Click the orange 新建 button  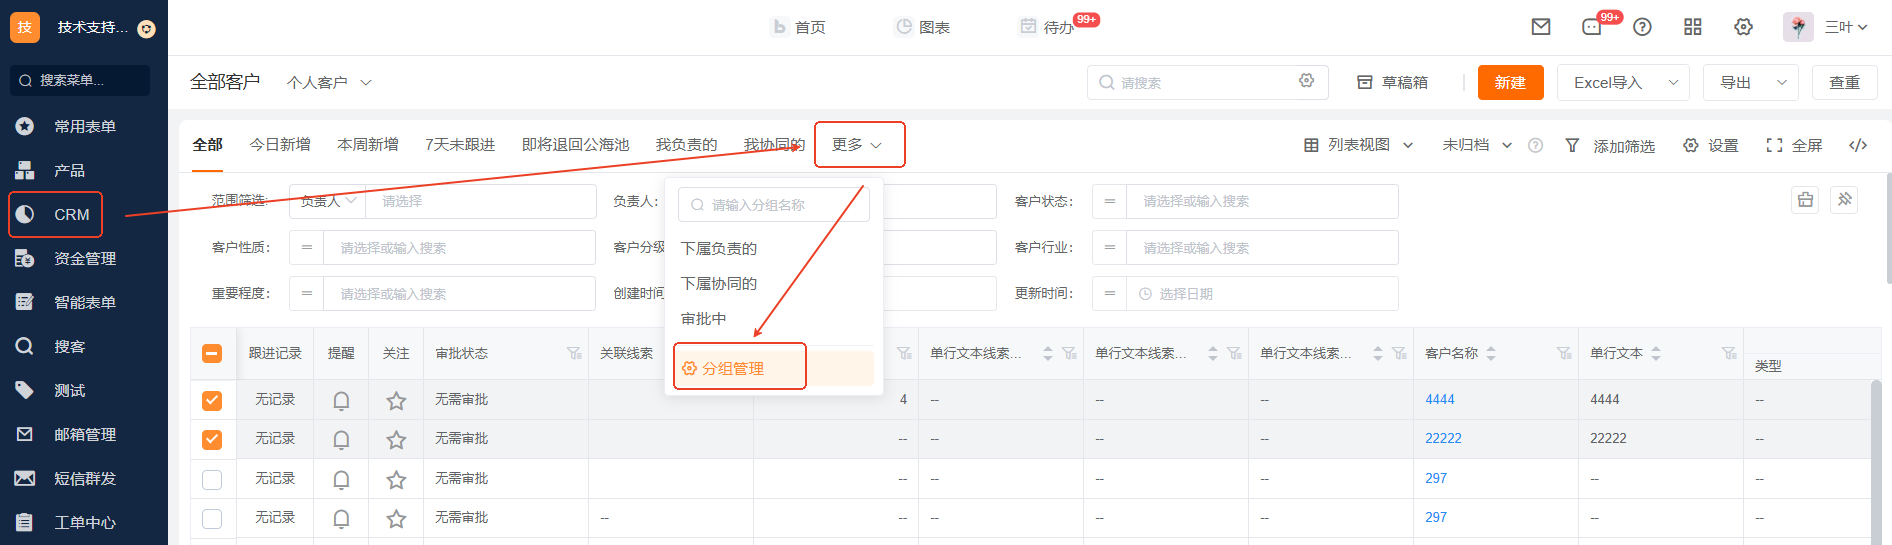click(x=1510, y=83)
